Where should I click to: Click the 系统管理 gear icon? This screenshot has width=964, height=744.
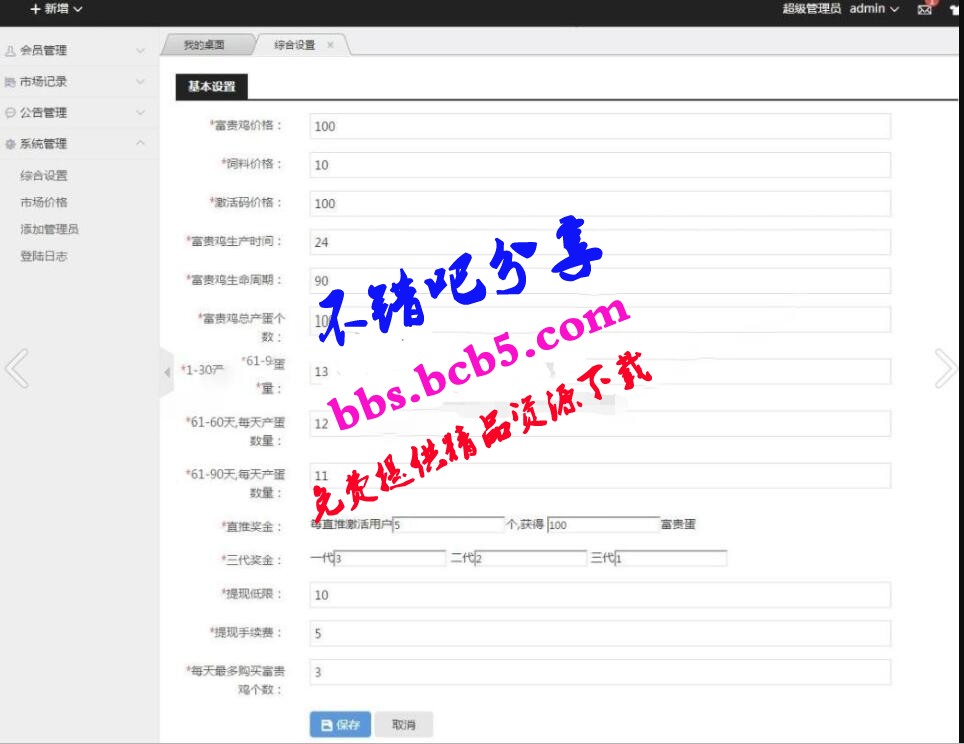click(10, 144)
